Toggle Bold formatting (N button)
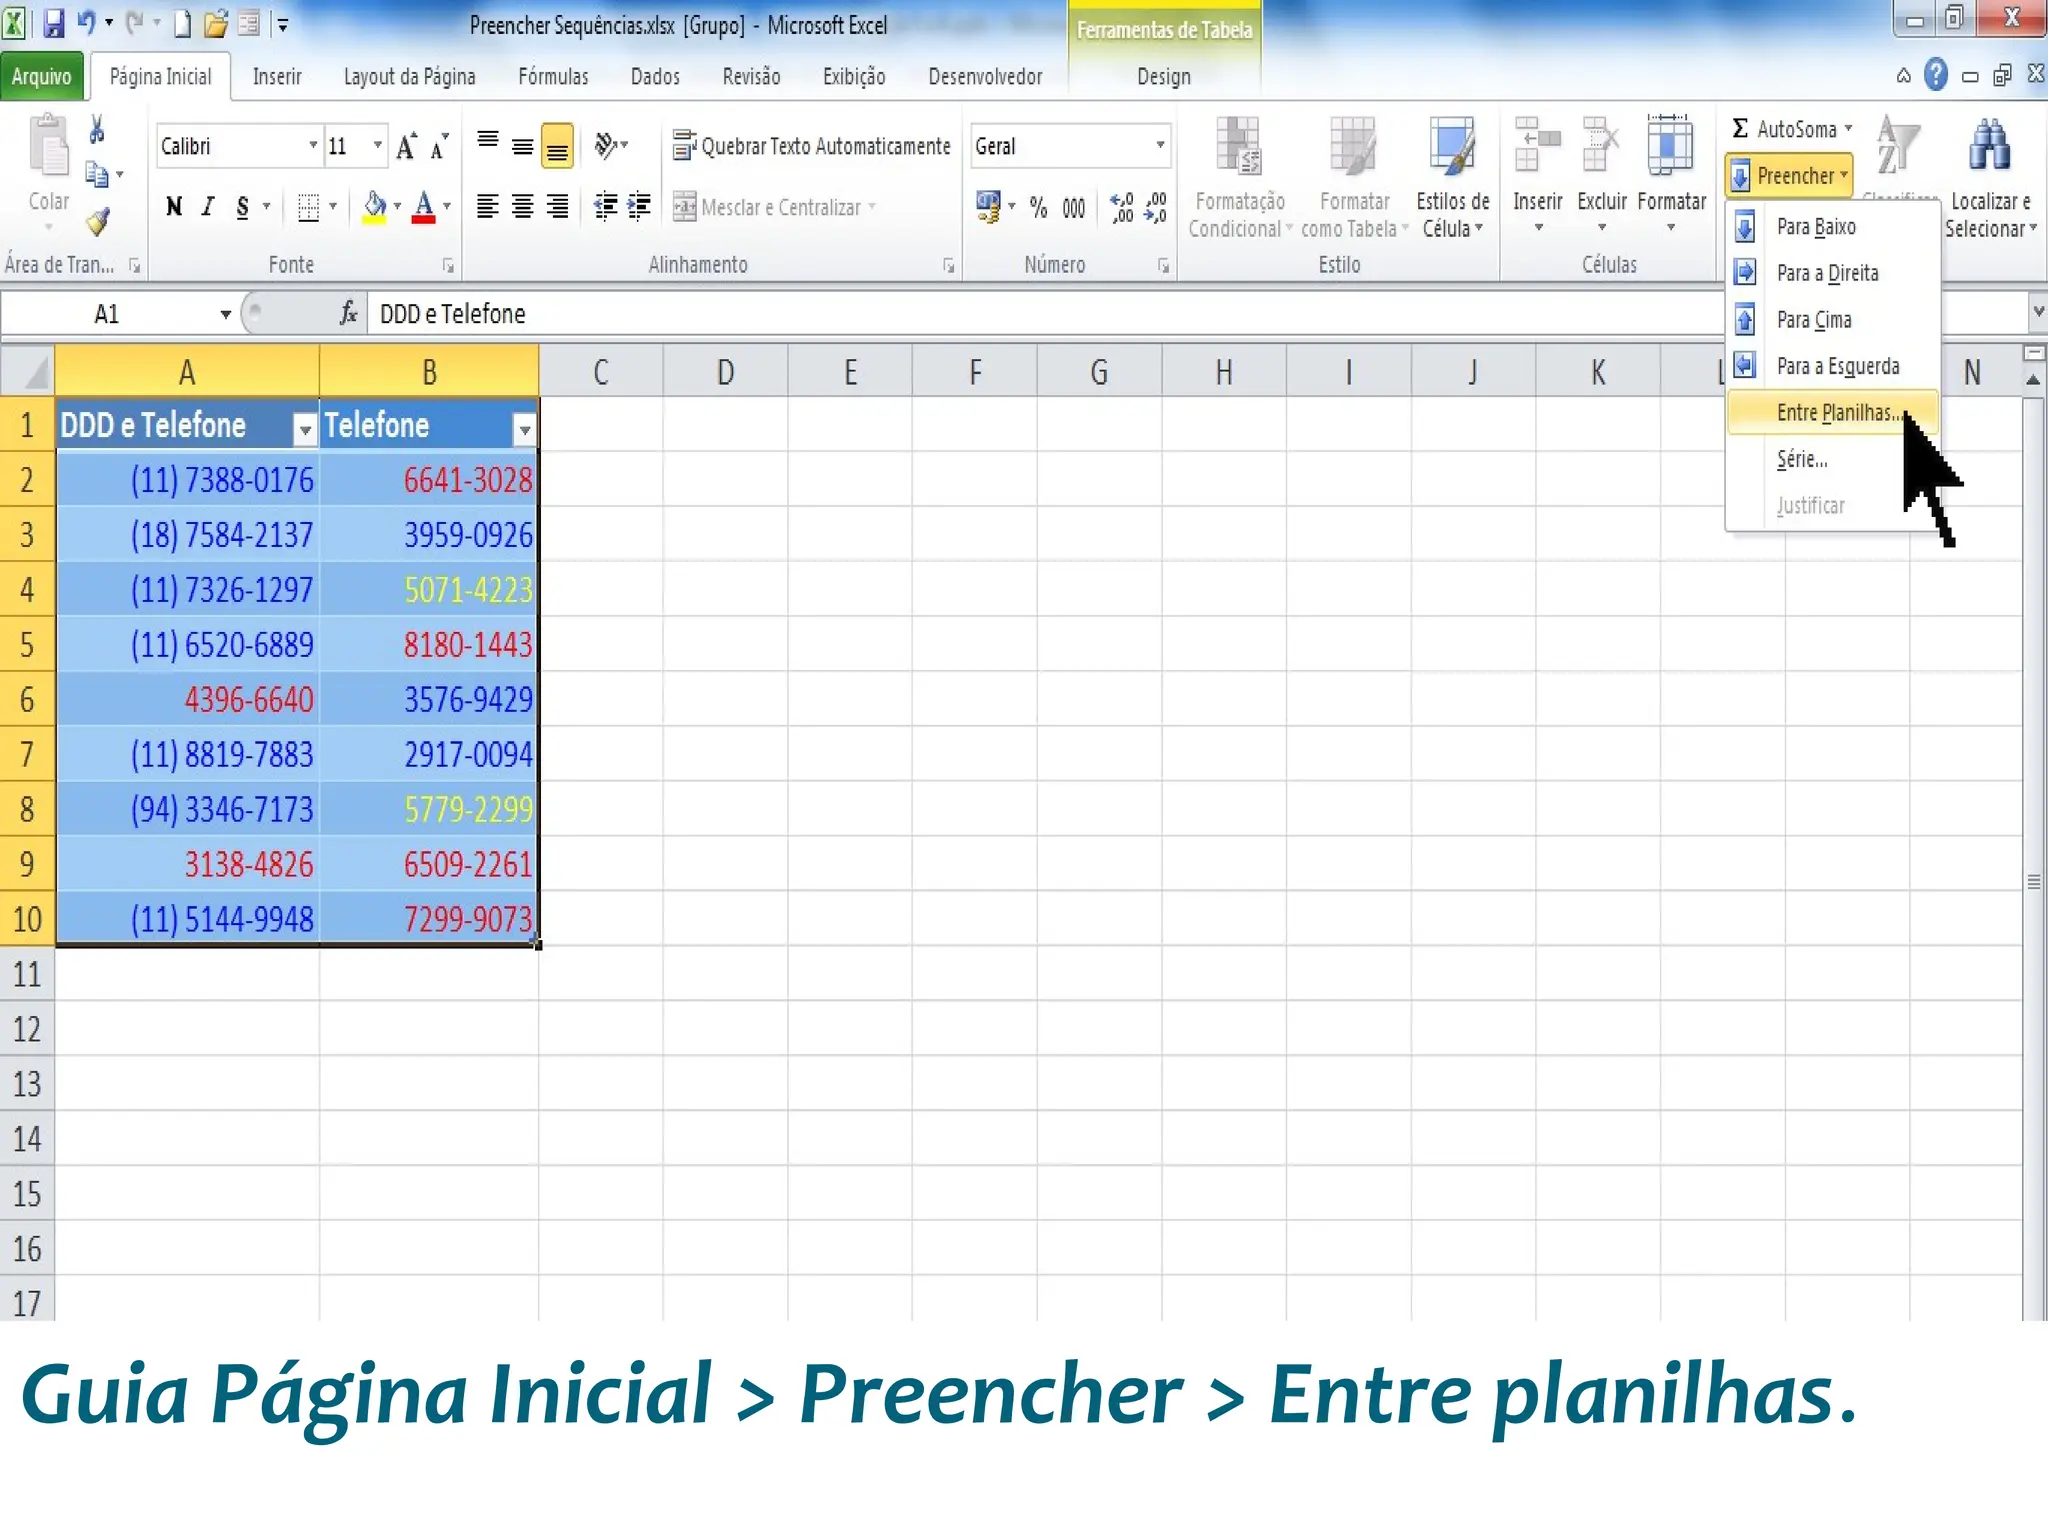The height and width of the screenshot is (1536, 2048). (x=174, y=207)
